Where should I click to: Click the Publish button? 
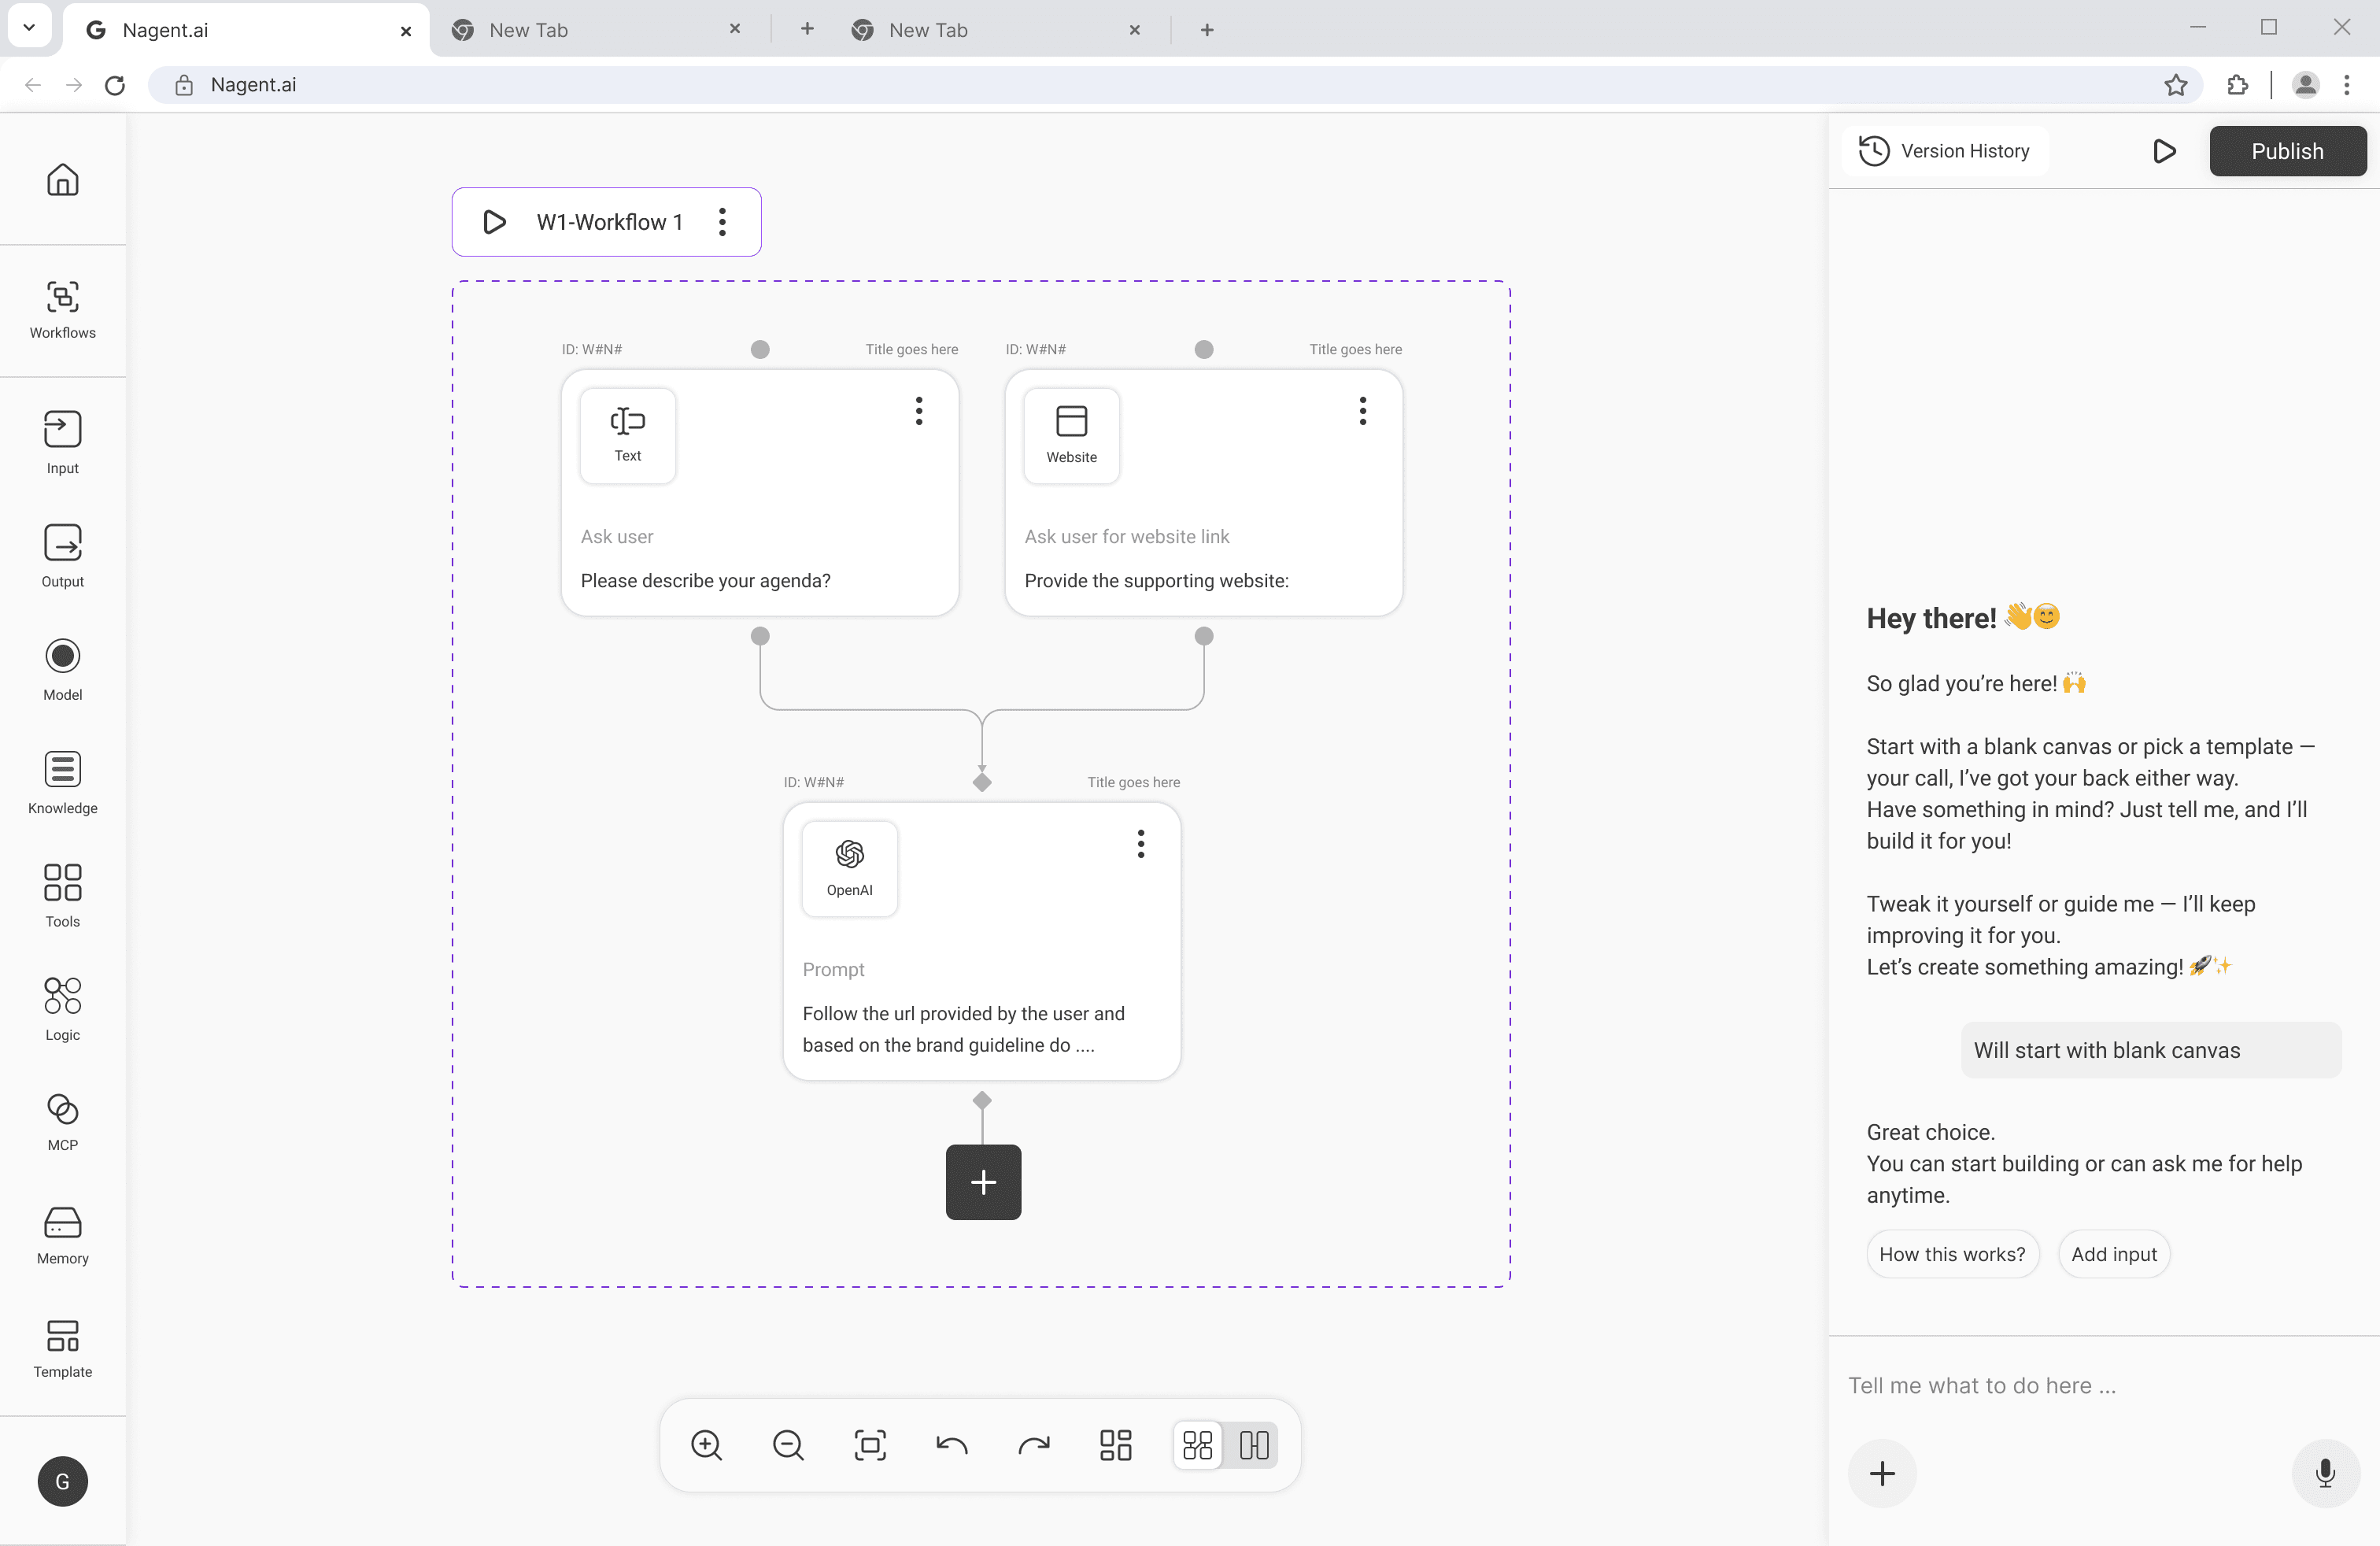[2286, 151]
